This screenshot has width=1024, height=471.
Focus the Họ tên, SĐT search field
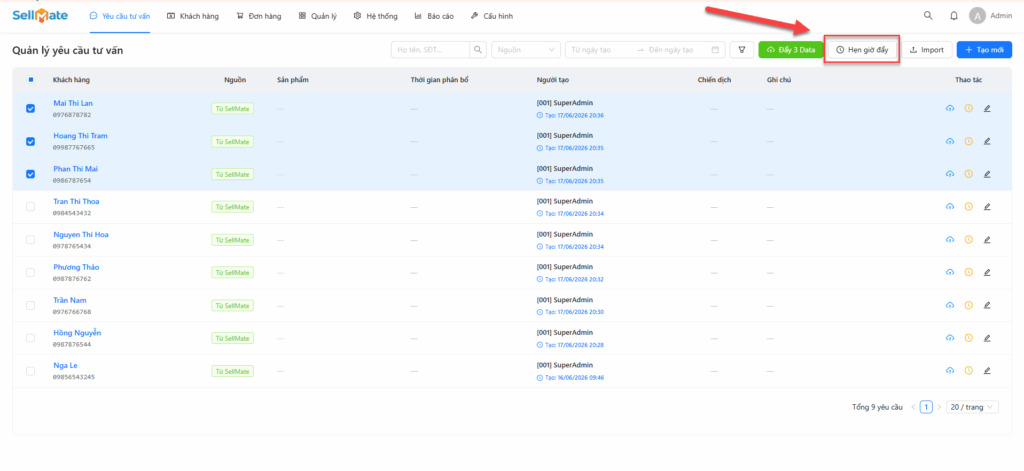tap(431, 50)
